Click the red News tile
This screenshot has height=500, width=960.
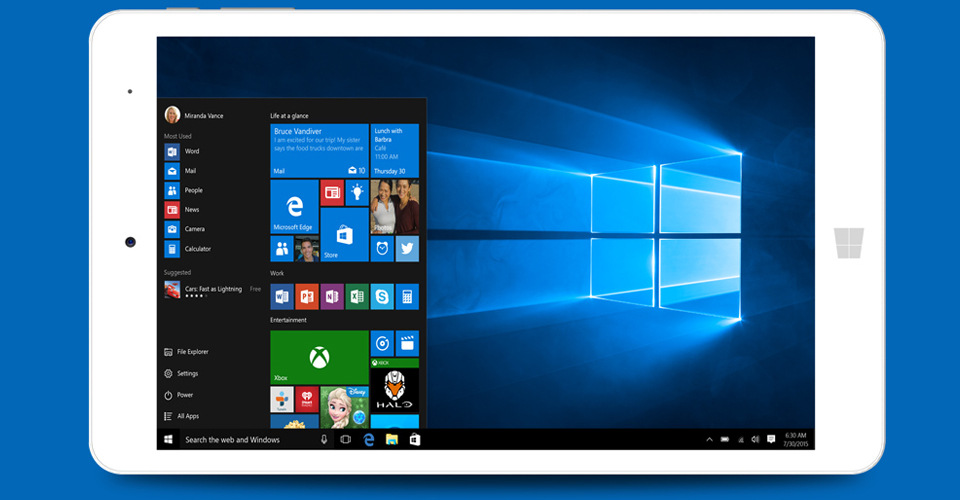332,193
